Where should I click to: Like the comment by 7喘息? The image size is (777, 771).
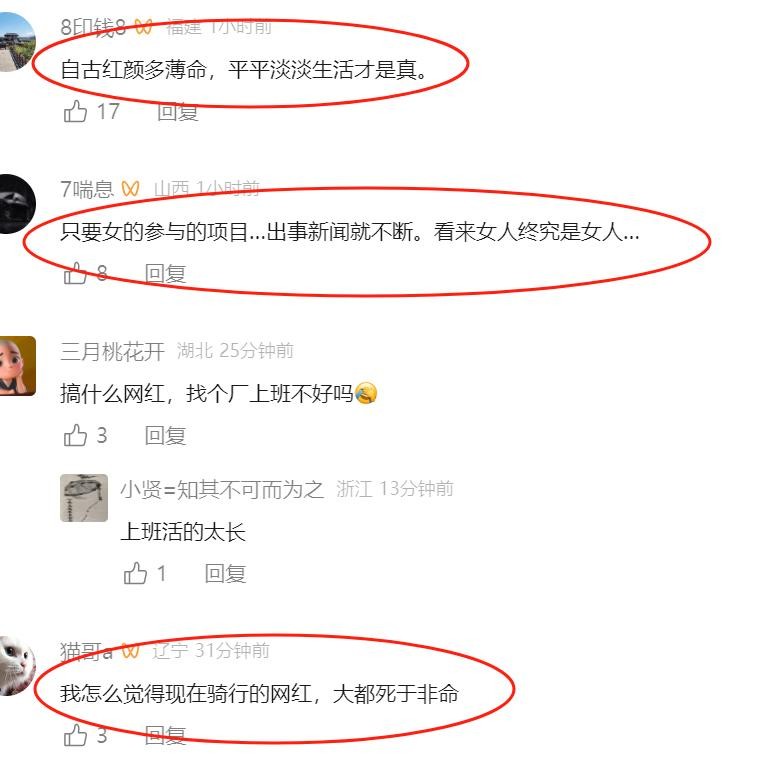75,273
